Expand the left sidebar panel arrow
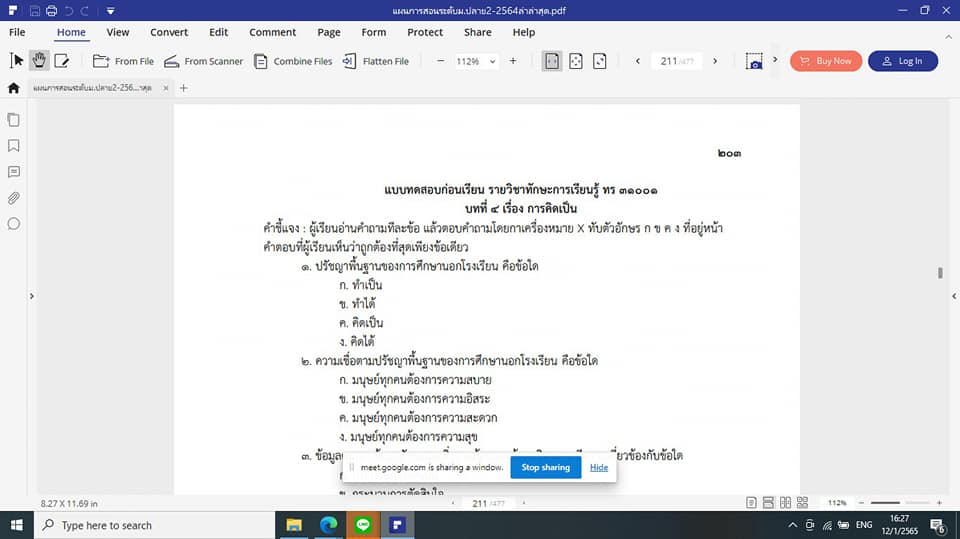960x539 pixels. pos(31,296)
